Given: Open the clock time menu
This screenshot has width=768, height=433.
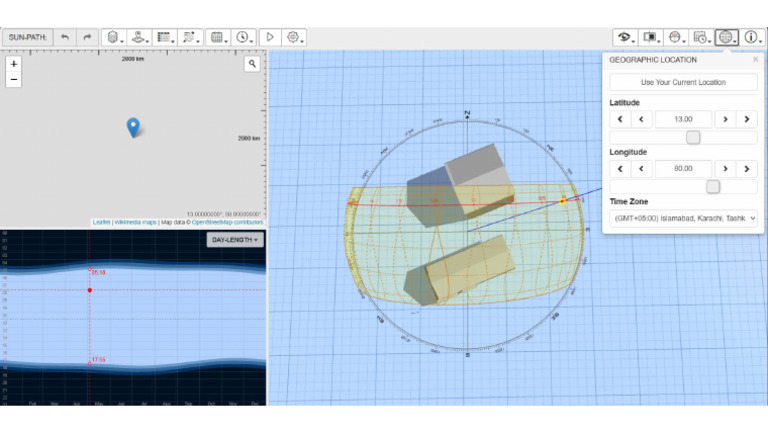Looking at the screenshot, I should [x=243, y=37].
